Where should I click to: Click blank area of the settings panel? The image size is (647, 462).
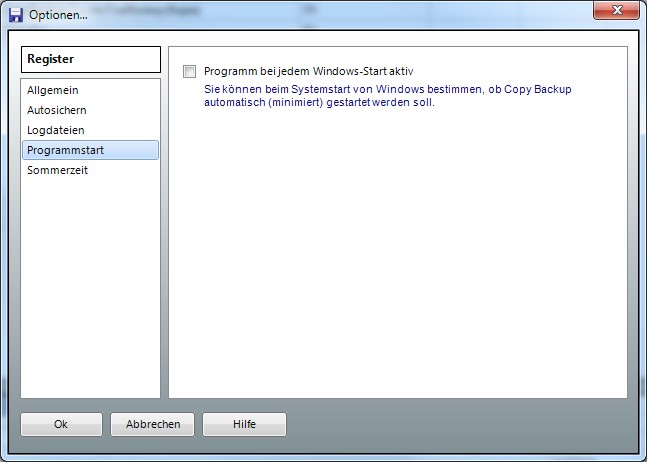point(400,260)
